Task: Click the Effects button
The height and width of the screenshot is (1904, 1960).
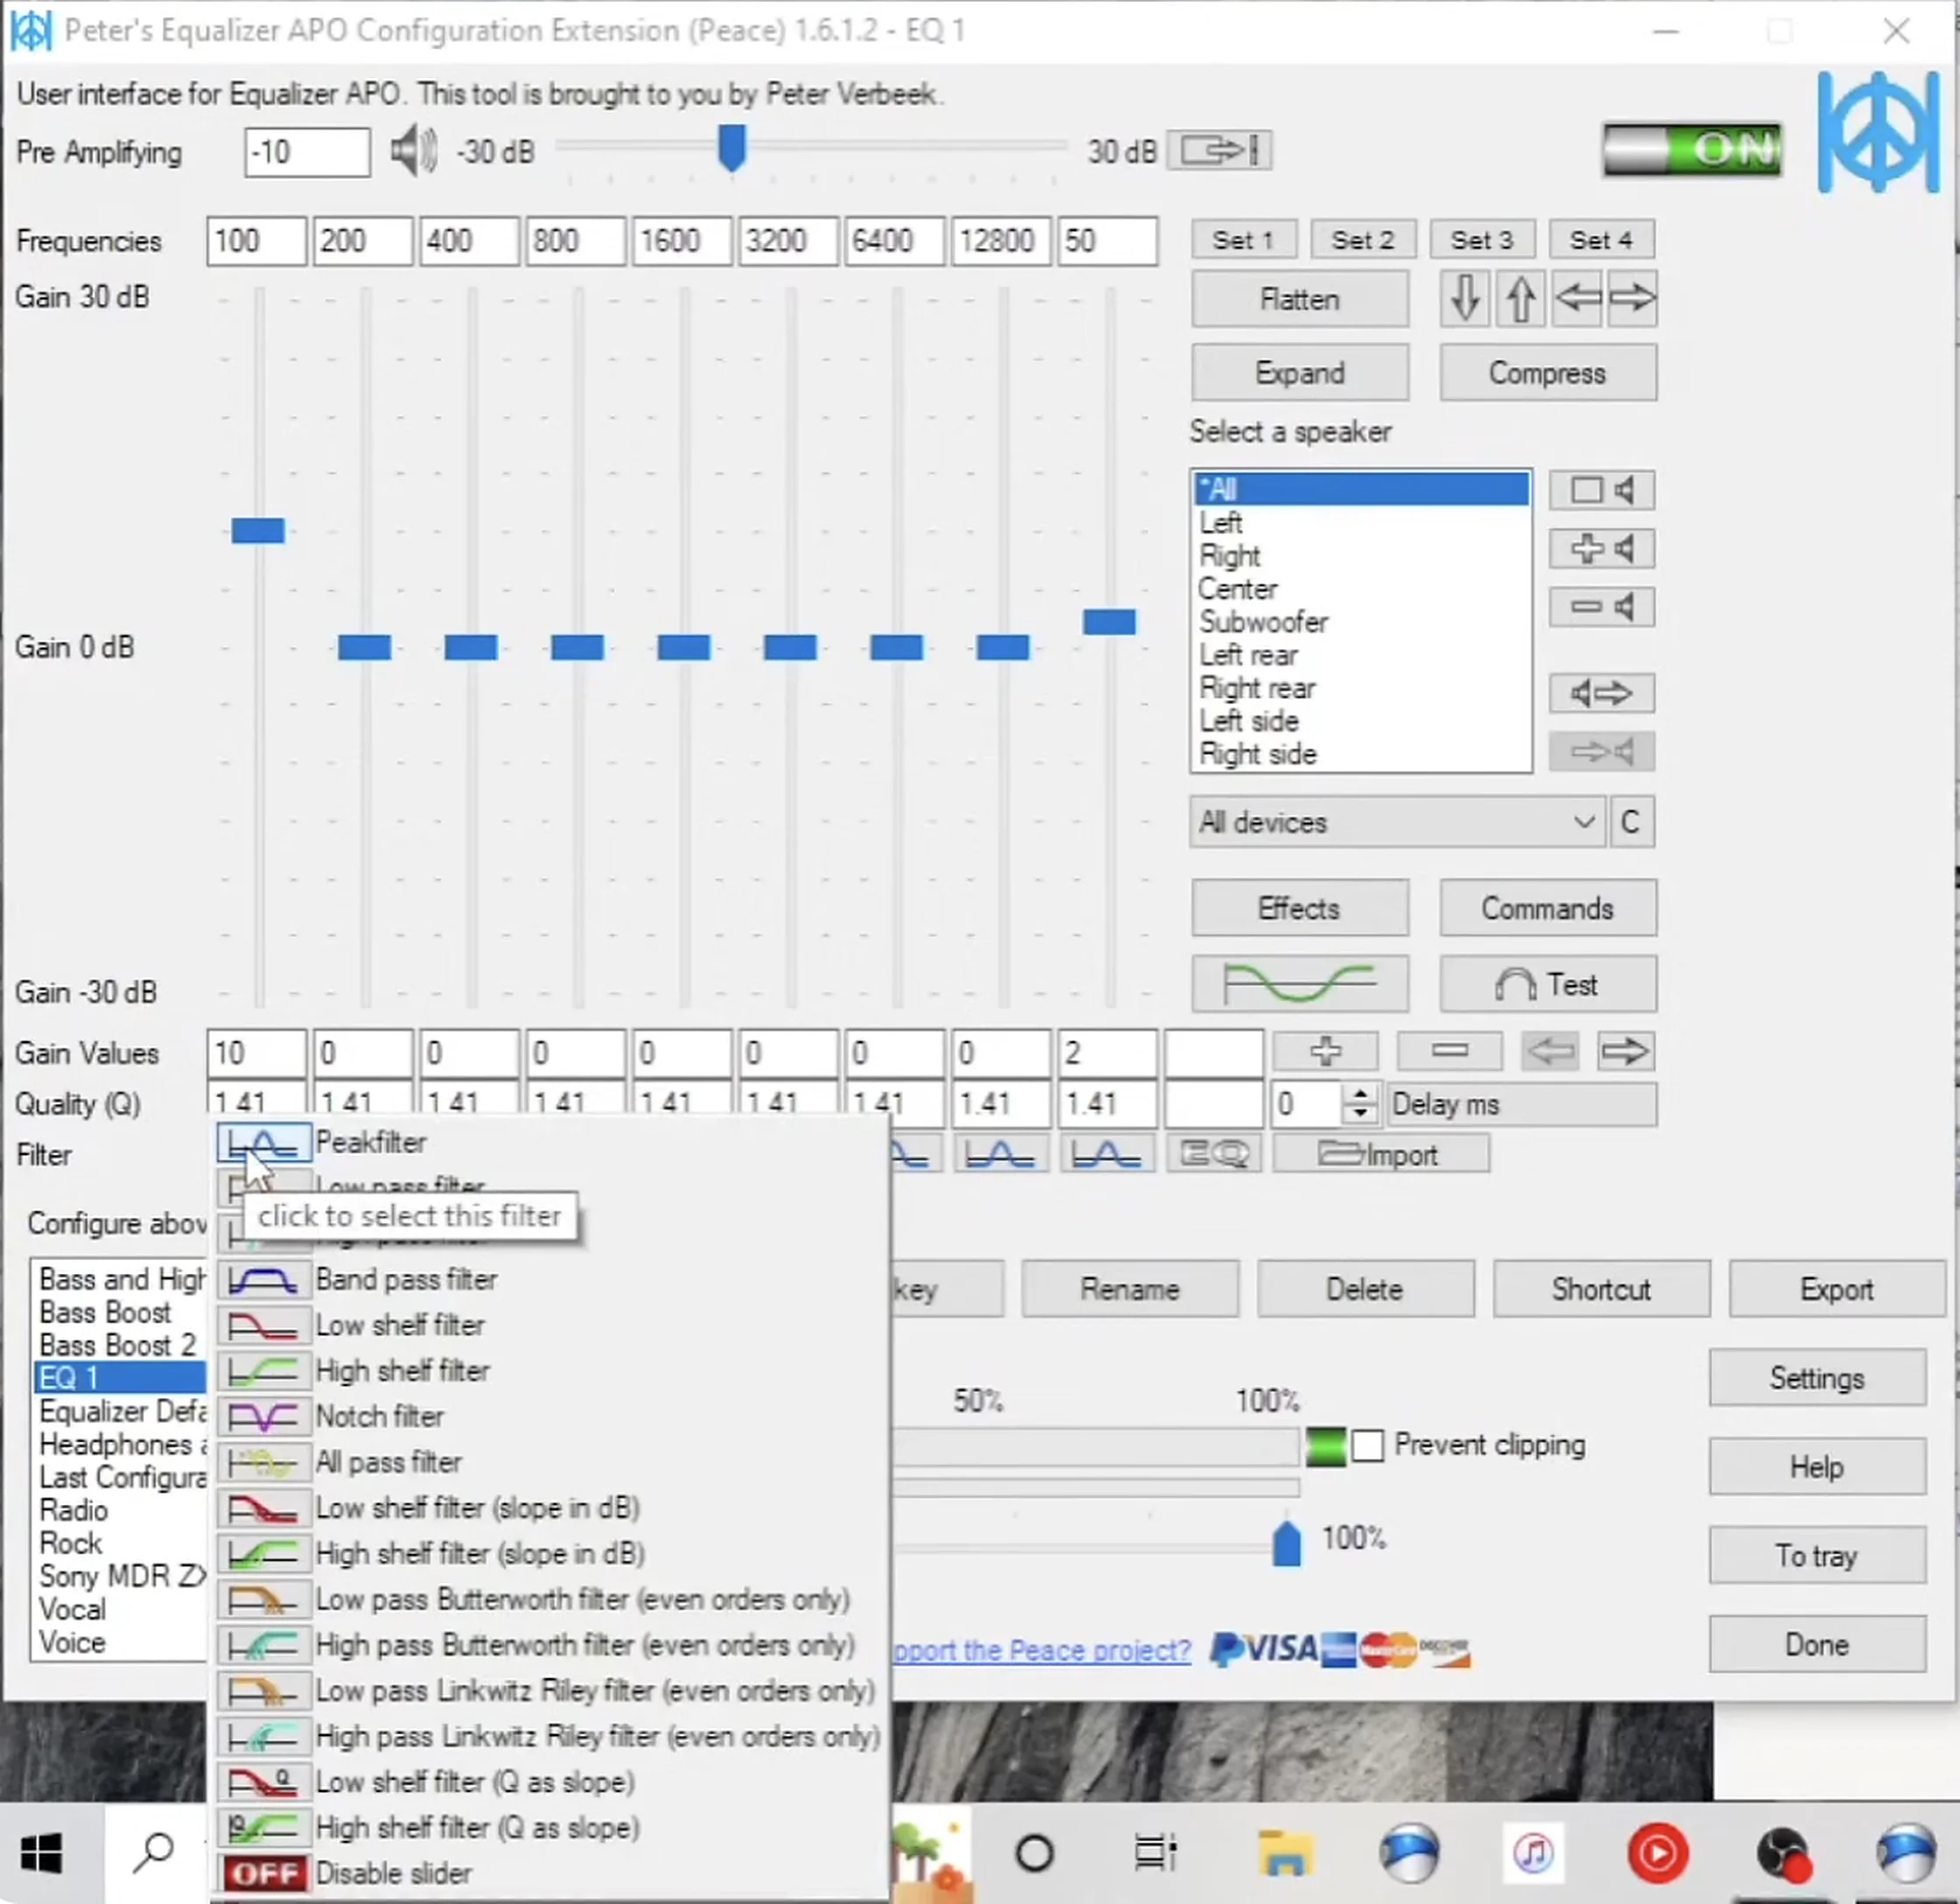Action: [1300, 908]
